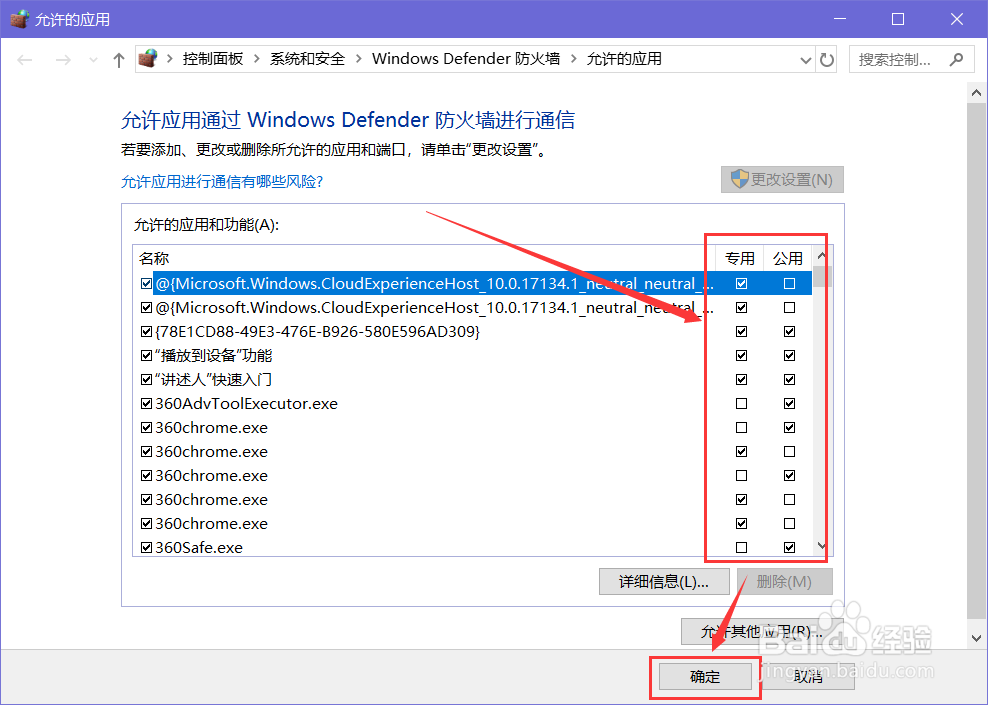The width and height of the screenshot is (988, 705).
Task: Select the “讲述人”快速入门 list row
Action: click(x=473, y=379)
